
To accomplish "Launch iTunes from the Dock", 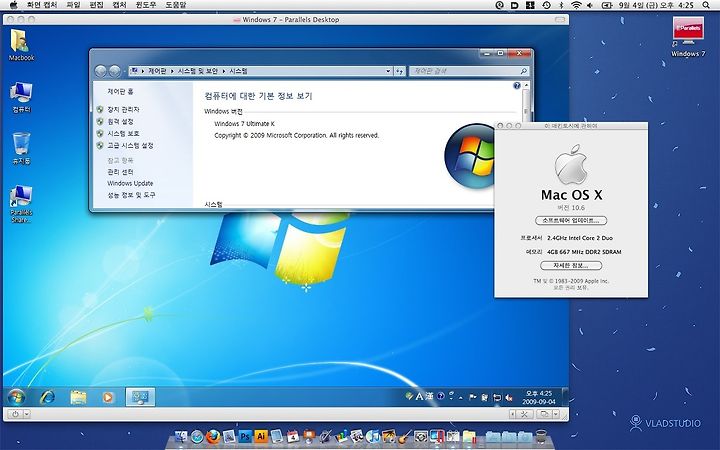I will (373, 437).
